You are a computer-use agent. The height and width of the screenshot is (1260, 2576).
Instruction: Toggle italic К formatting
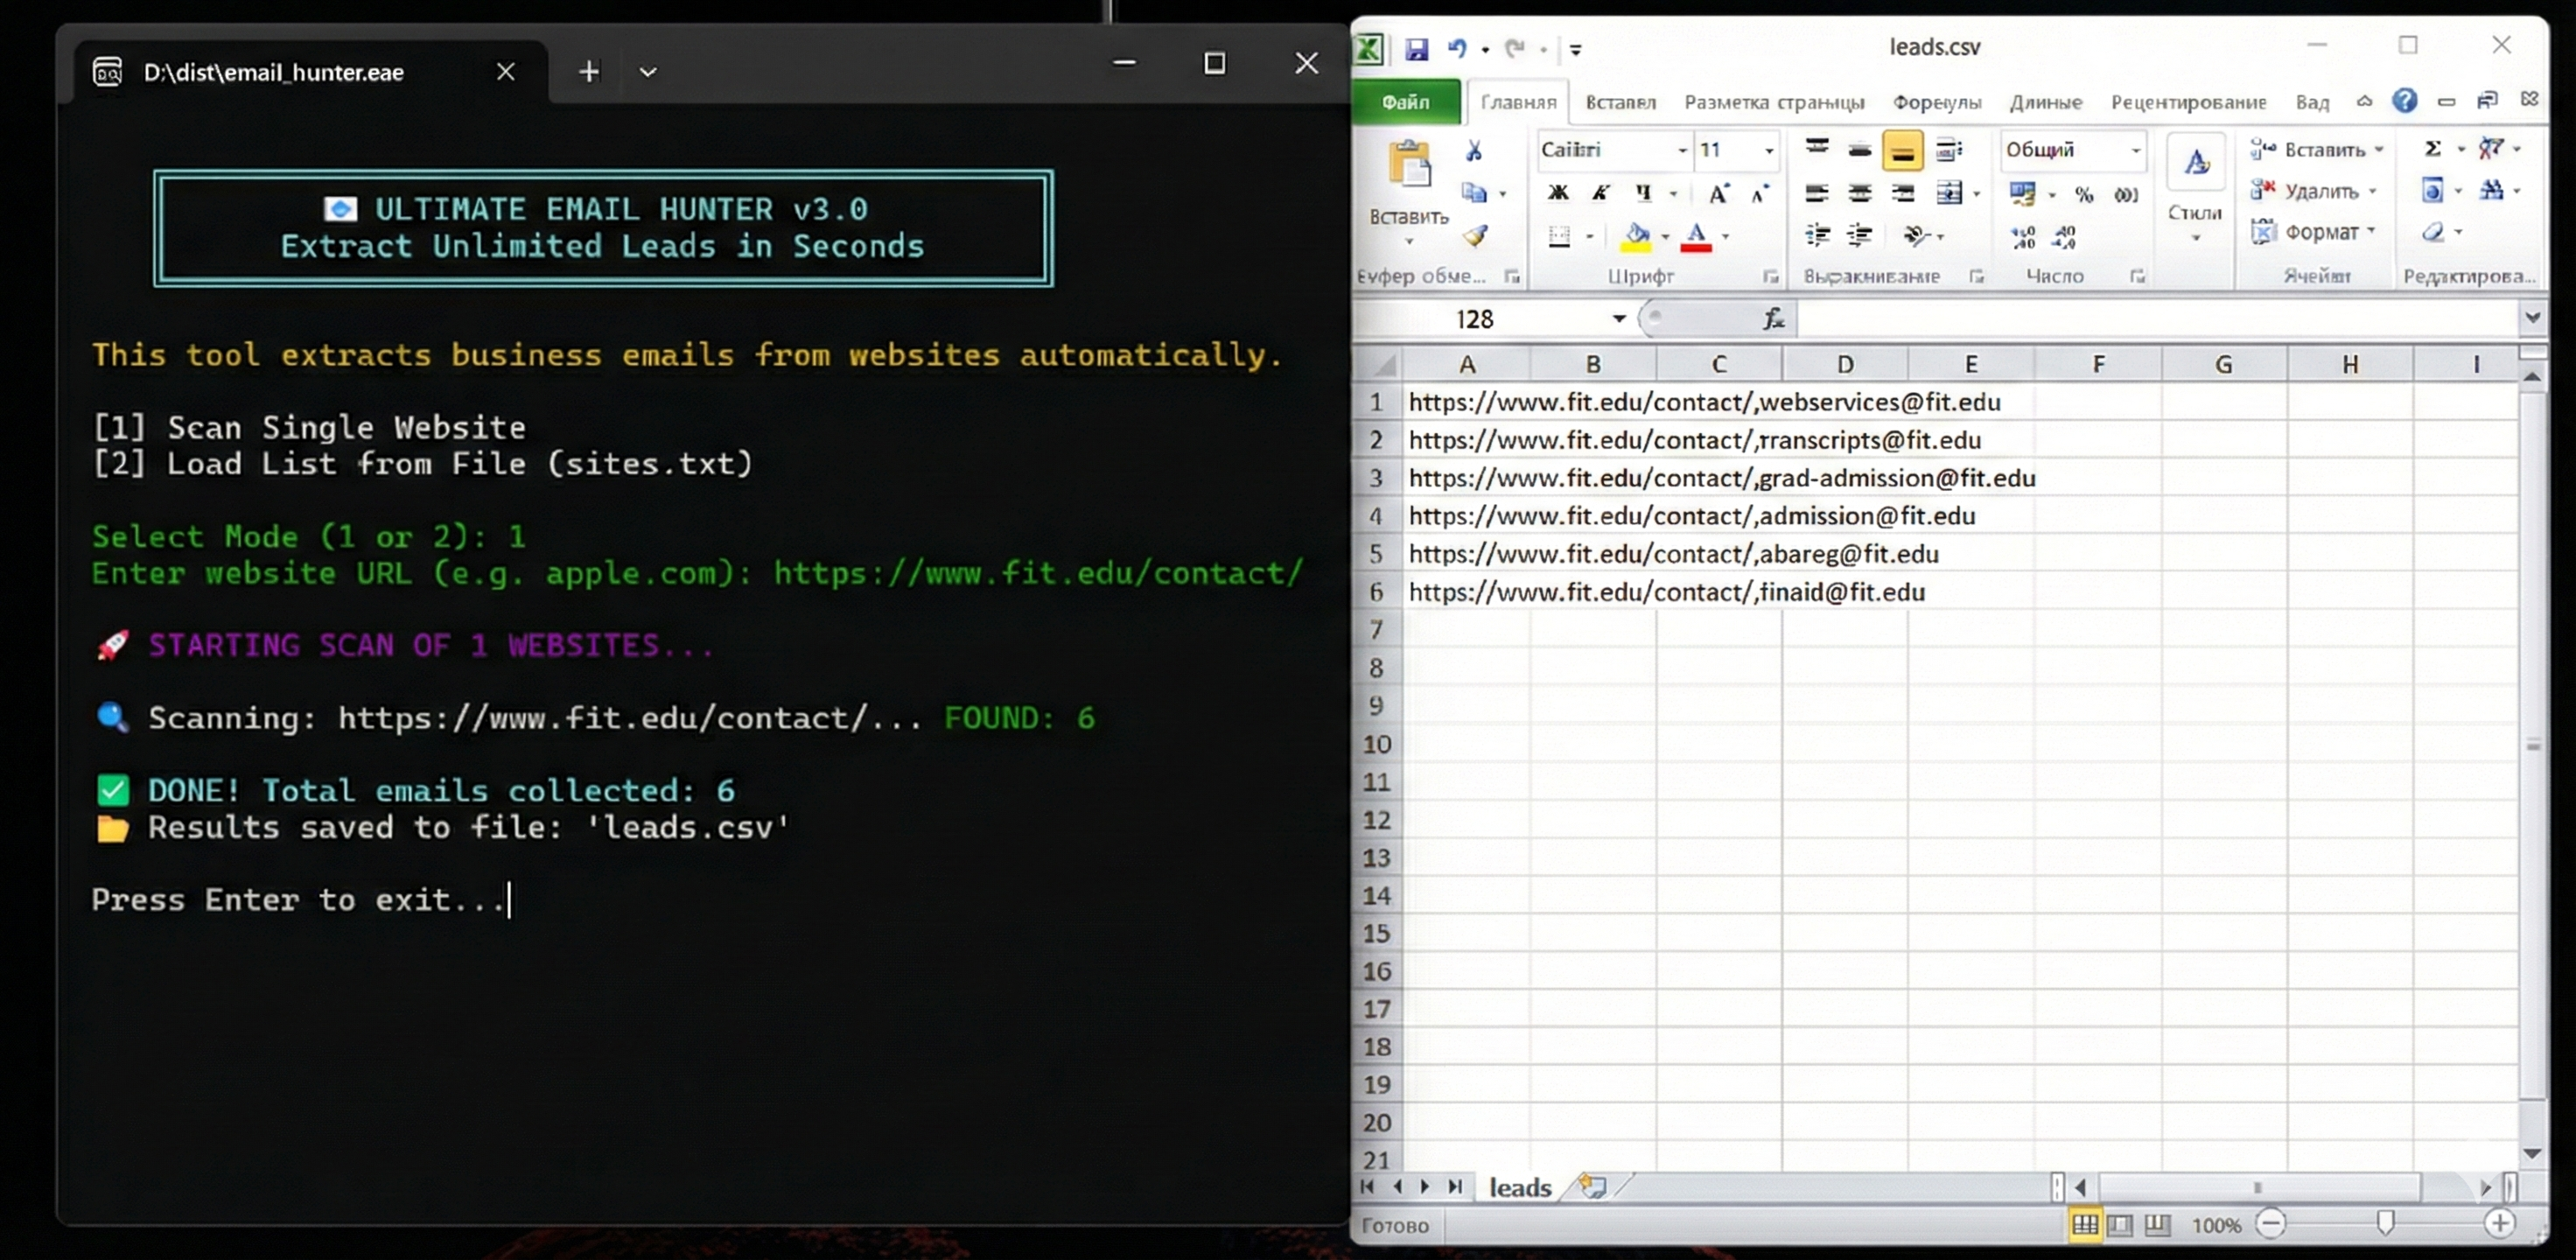coord(1600,193)
